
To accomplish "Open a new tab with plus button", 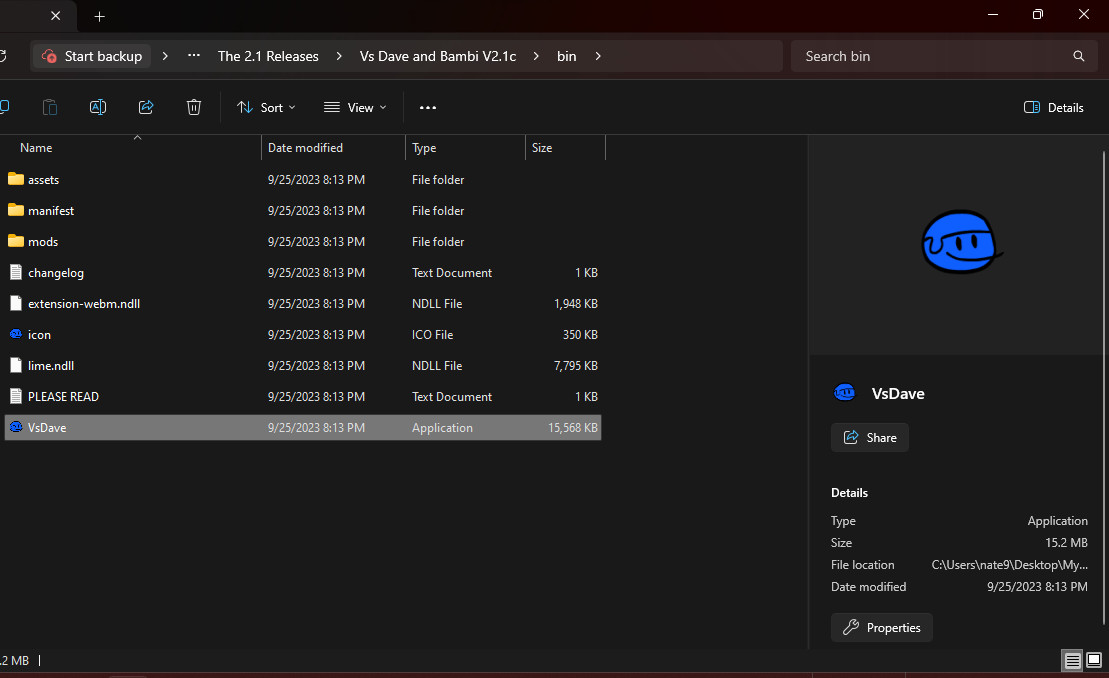I will click(100, 16).
